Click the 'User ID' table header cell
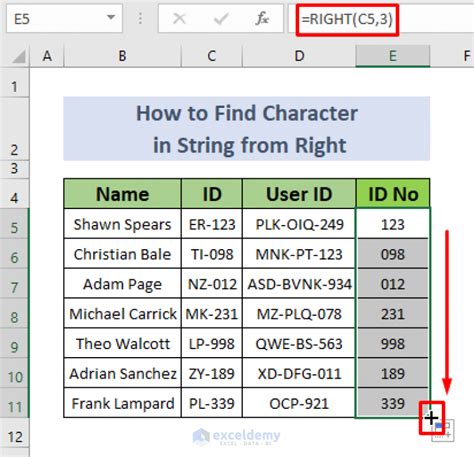The height and width of the screenshot is (457, 474). click(299, 194)
